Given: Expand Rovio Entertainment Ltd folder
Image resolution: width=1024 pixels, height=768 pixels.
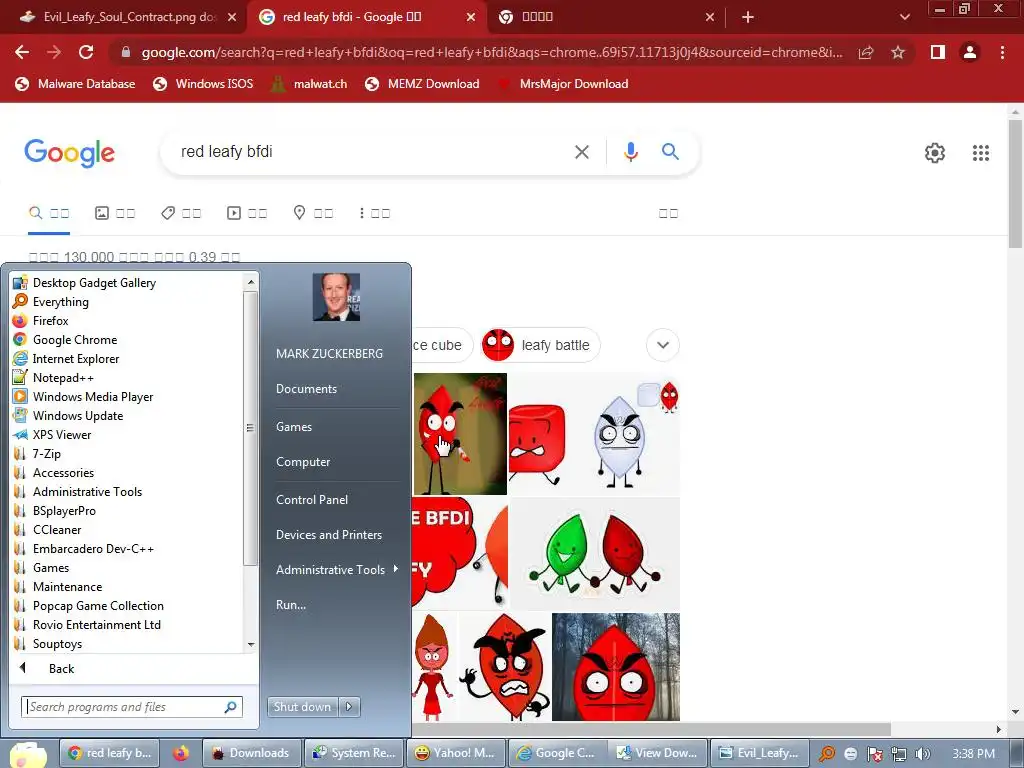Looking at the screenshot, I should click(x=97, y=624).
